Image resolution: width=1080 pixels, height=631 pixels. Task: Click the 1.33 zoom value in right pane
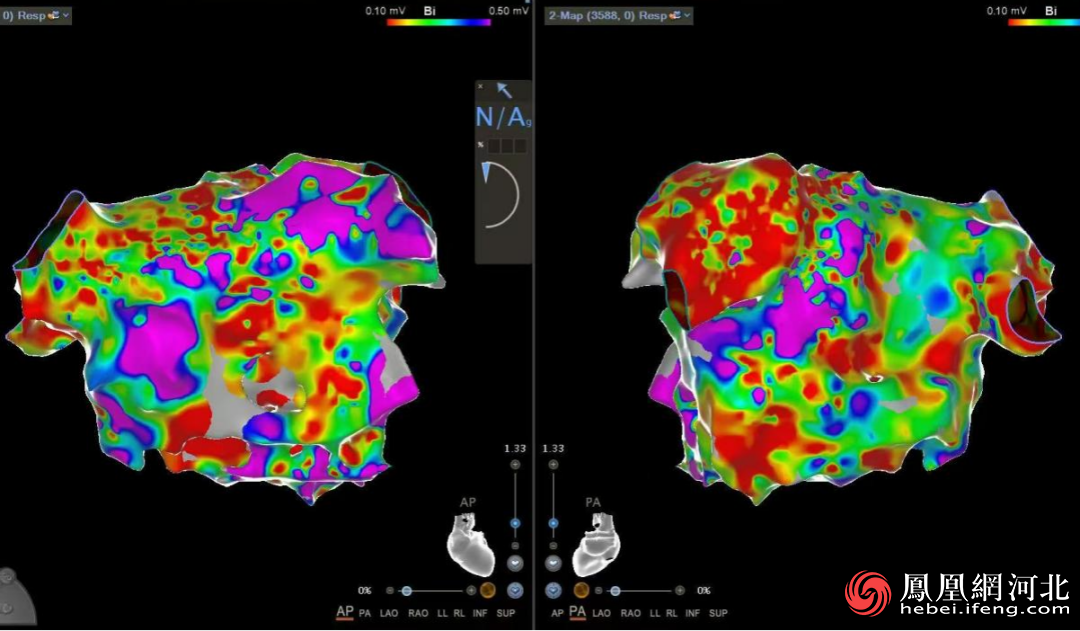pyautogui.click(x=553, y=448)
